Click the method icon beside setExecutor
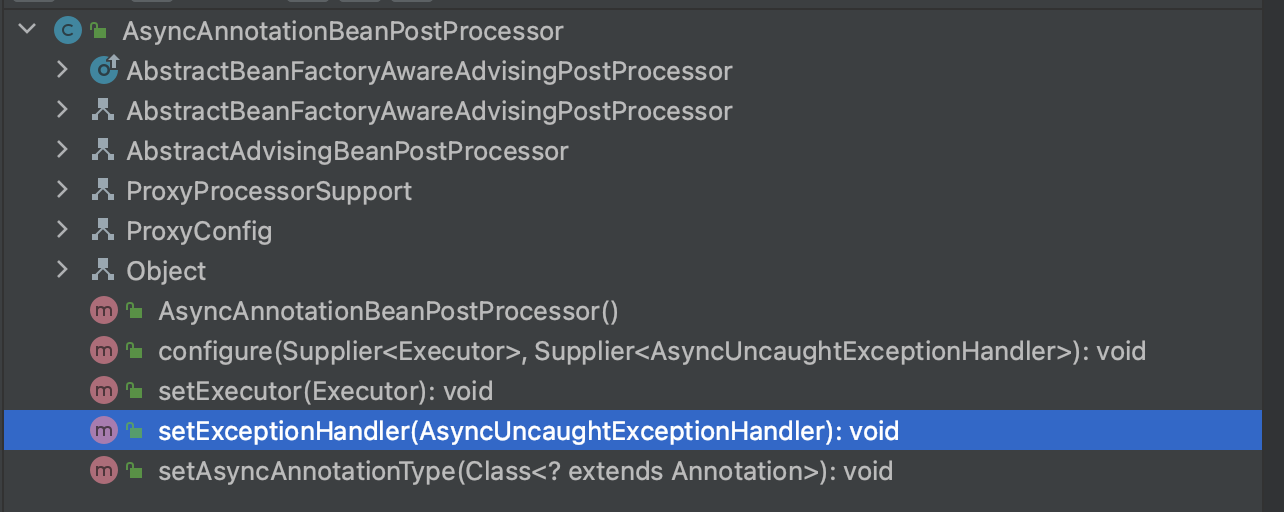 [103, 391]
